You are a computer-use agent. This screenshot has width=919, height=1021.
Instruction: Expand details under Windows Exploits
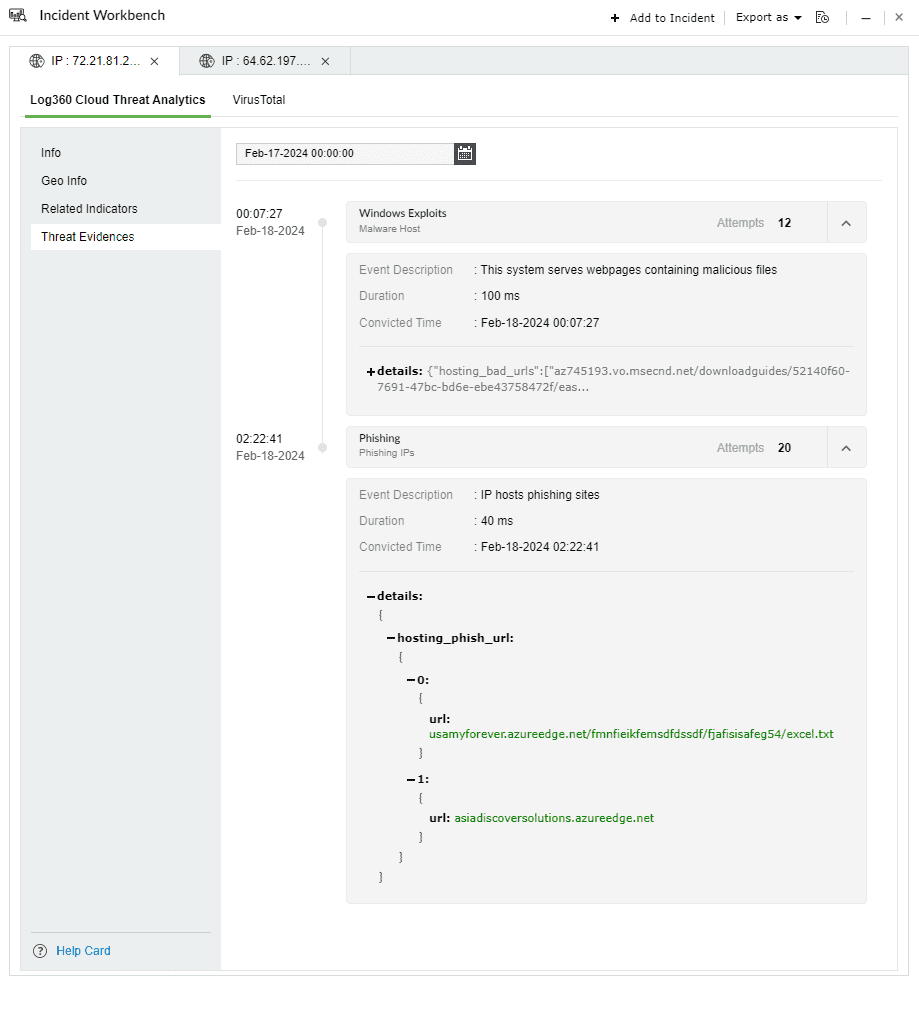click(x=370, y=371)
